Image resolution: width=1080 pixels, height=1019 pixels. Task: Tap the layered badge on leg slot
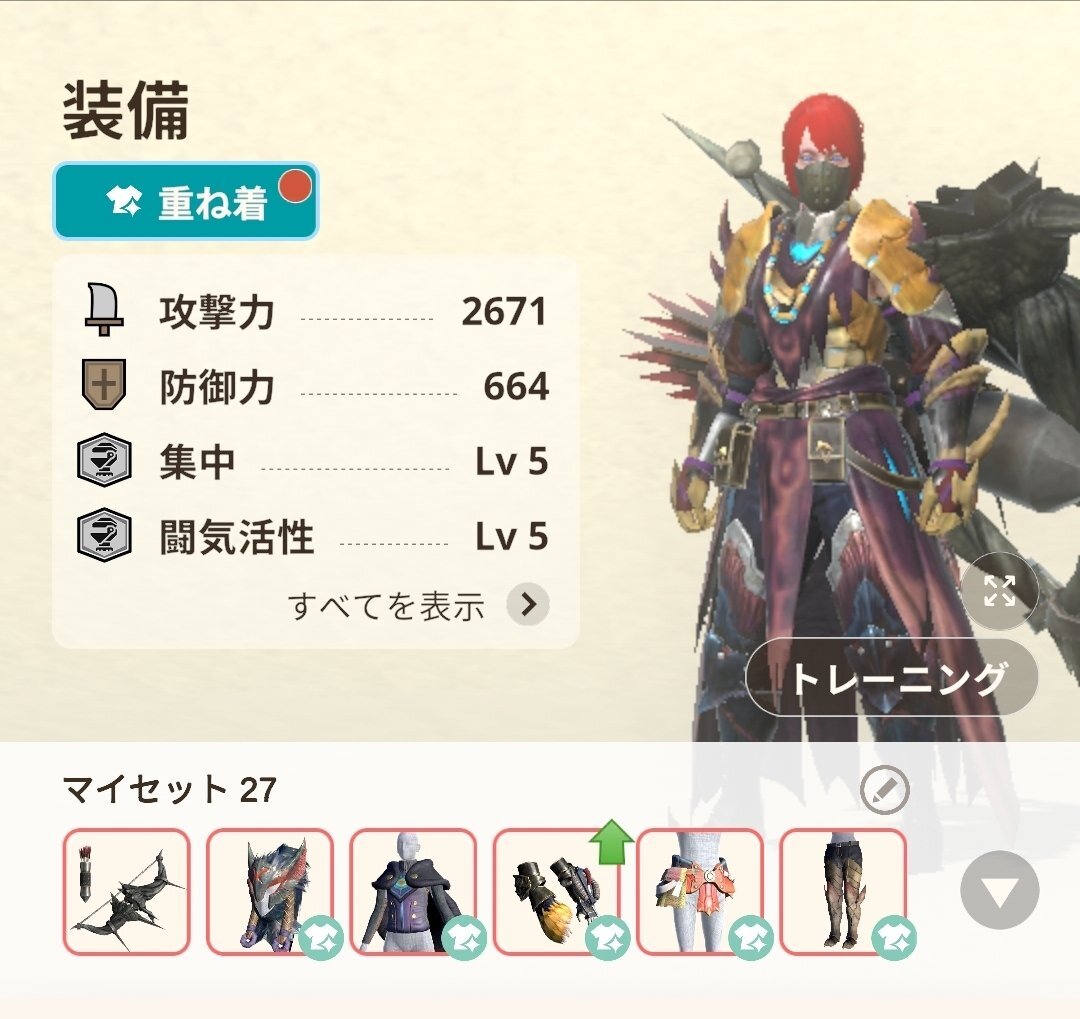[x=894, y=938]
